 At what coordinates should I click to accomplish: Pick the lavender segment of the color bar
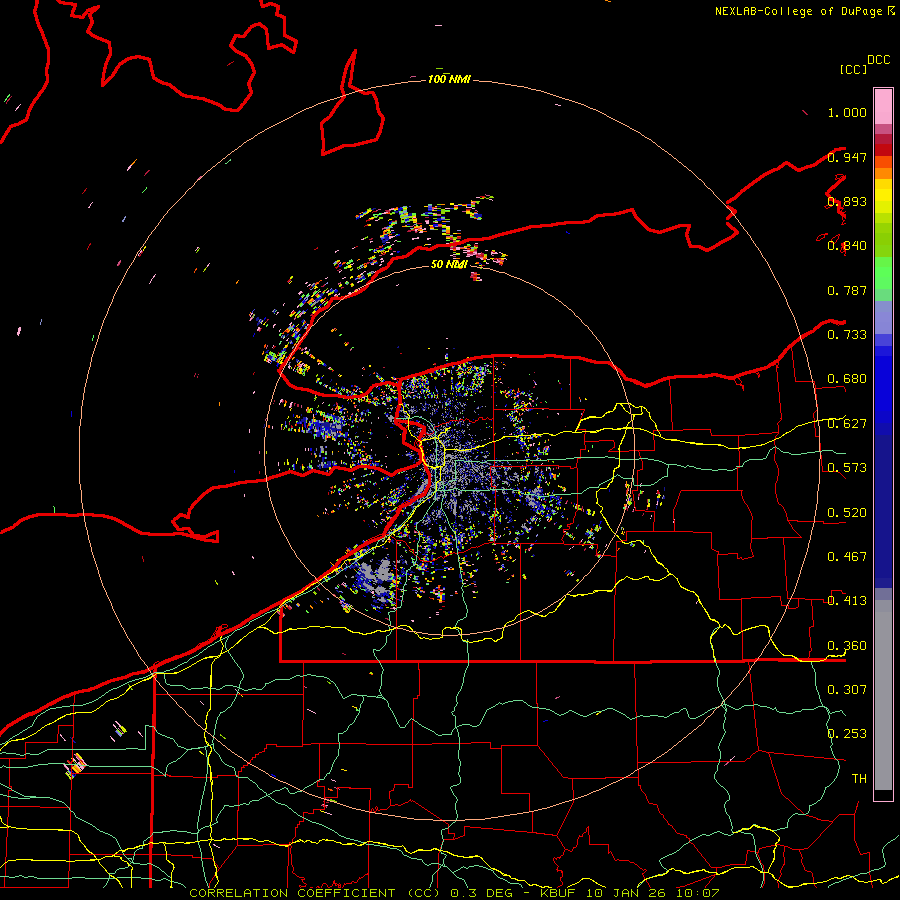(x=883, y=317)
